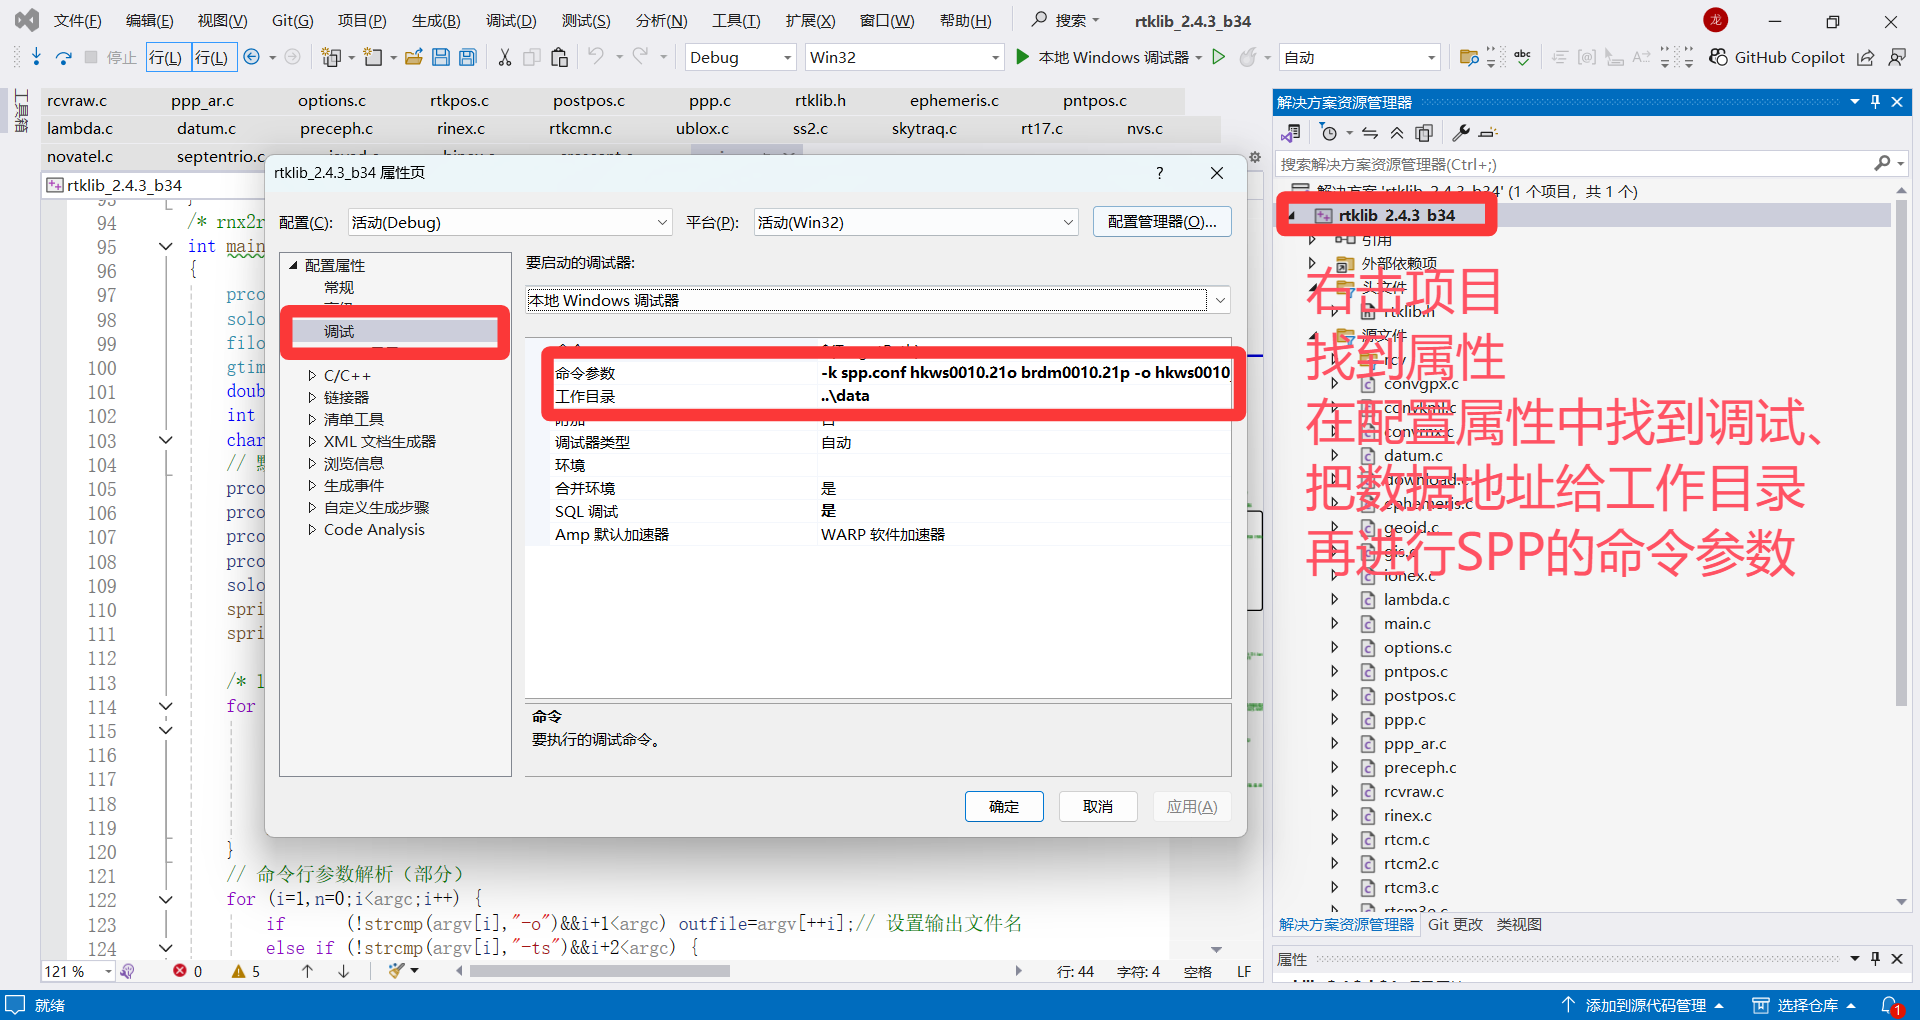Switch to the Git 更改 tab
Image resolution: width=1920 pixels, height=1020 pixels.
click(x=1455, y=924)
